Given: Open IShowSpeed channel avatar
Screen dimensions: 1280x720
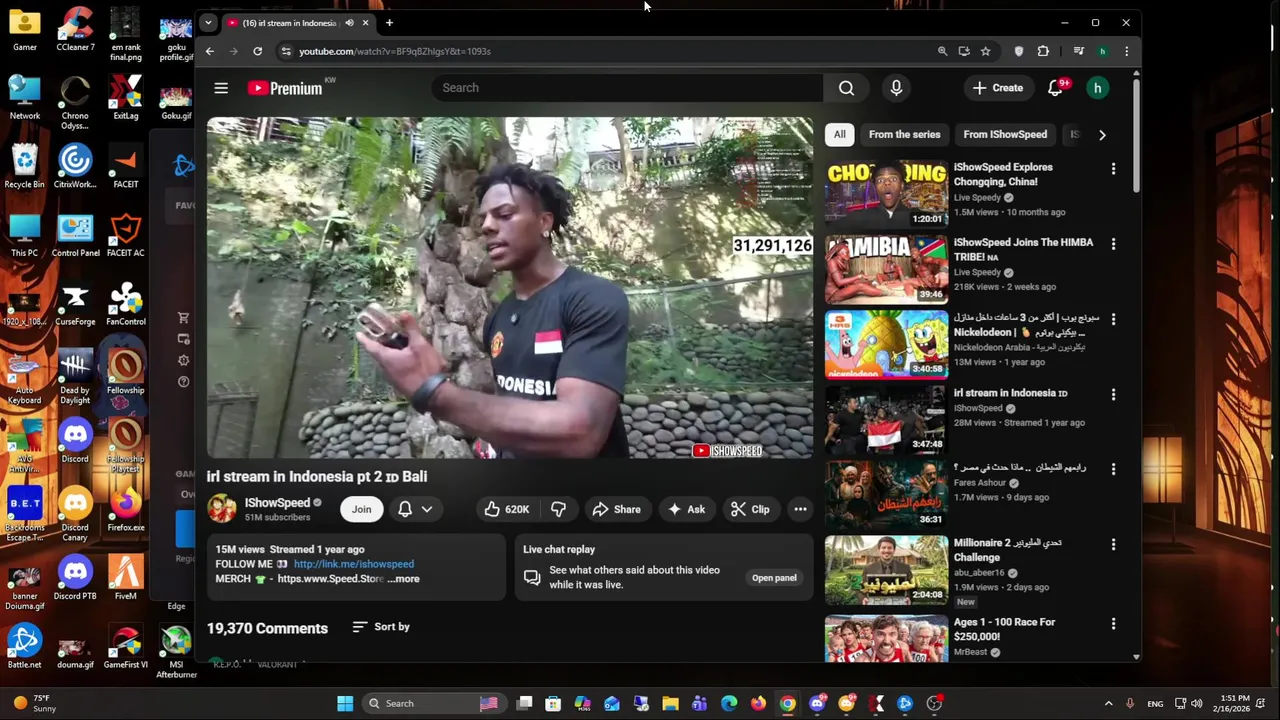Looking at the screenshot, I should 222,508.
